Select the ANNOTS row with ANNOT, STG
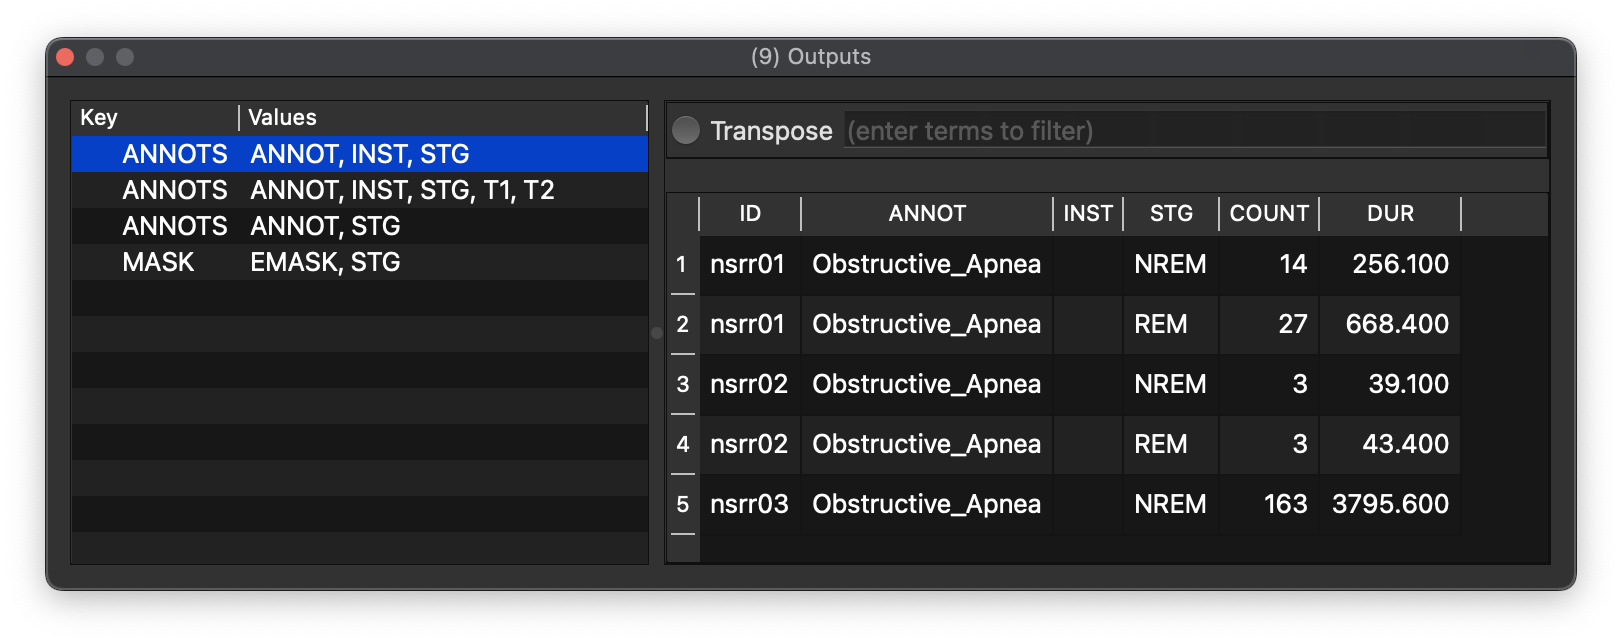 pyautogui.click(x=359, y=226)
